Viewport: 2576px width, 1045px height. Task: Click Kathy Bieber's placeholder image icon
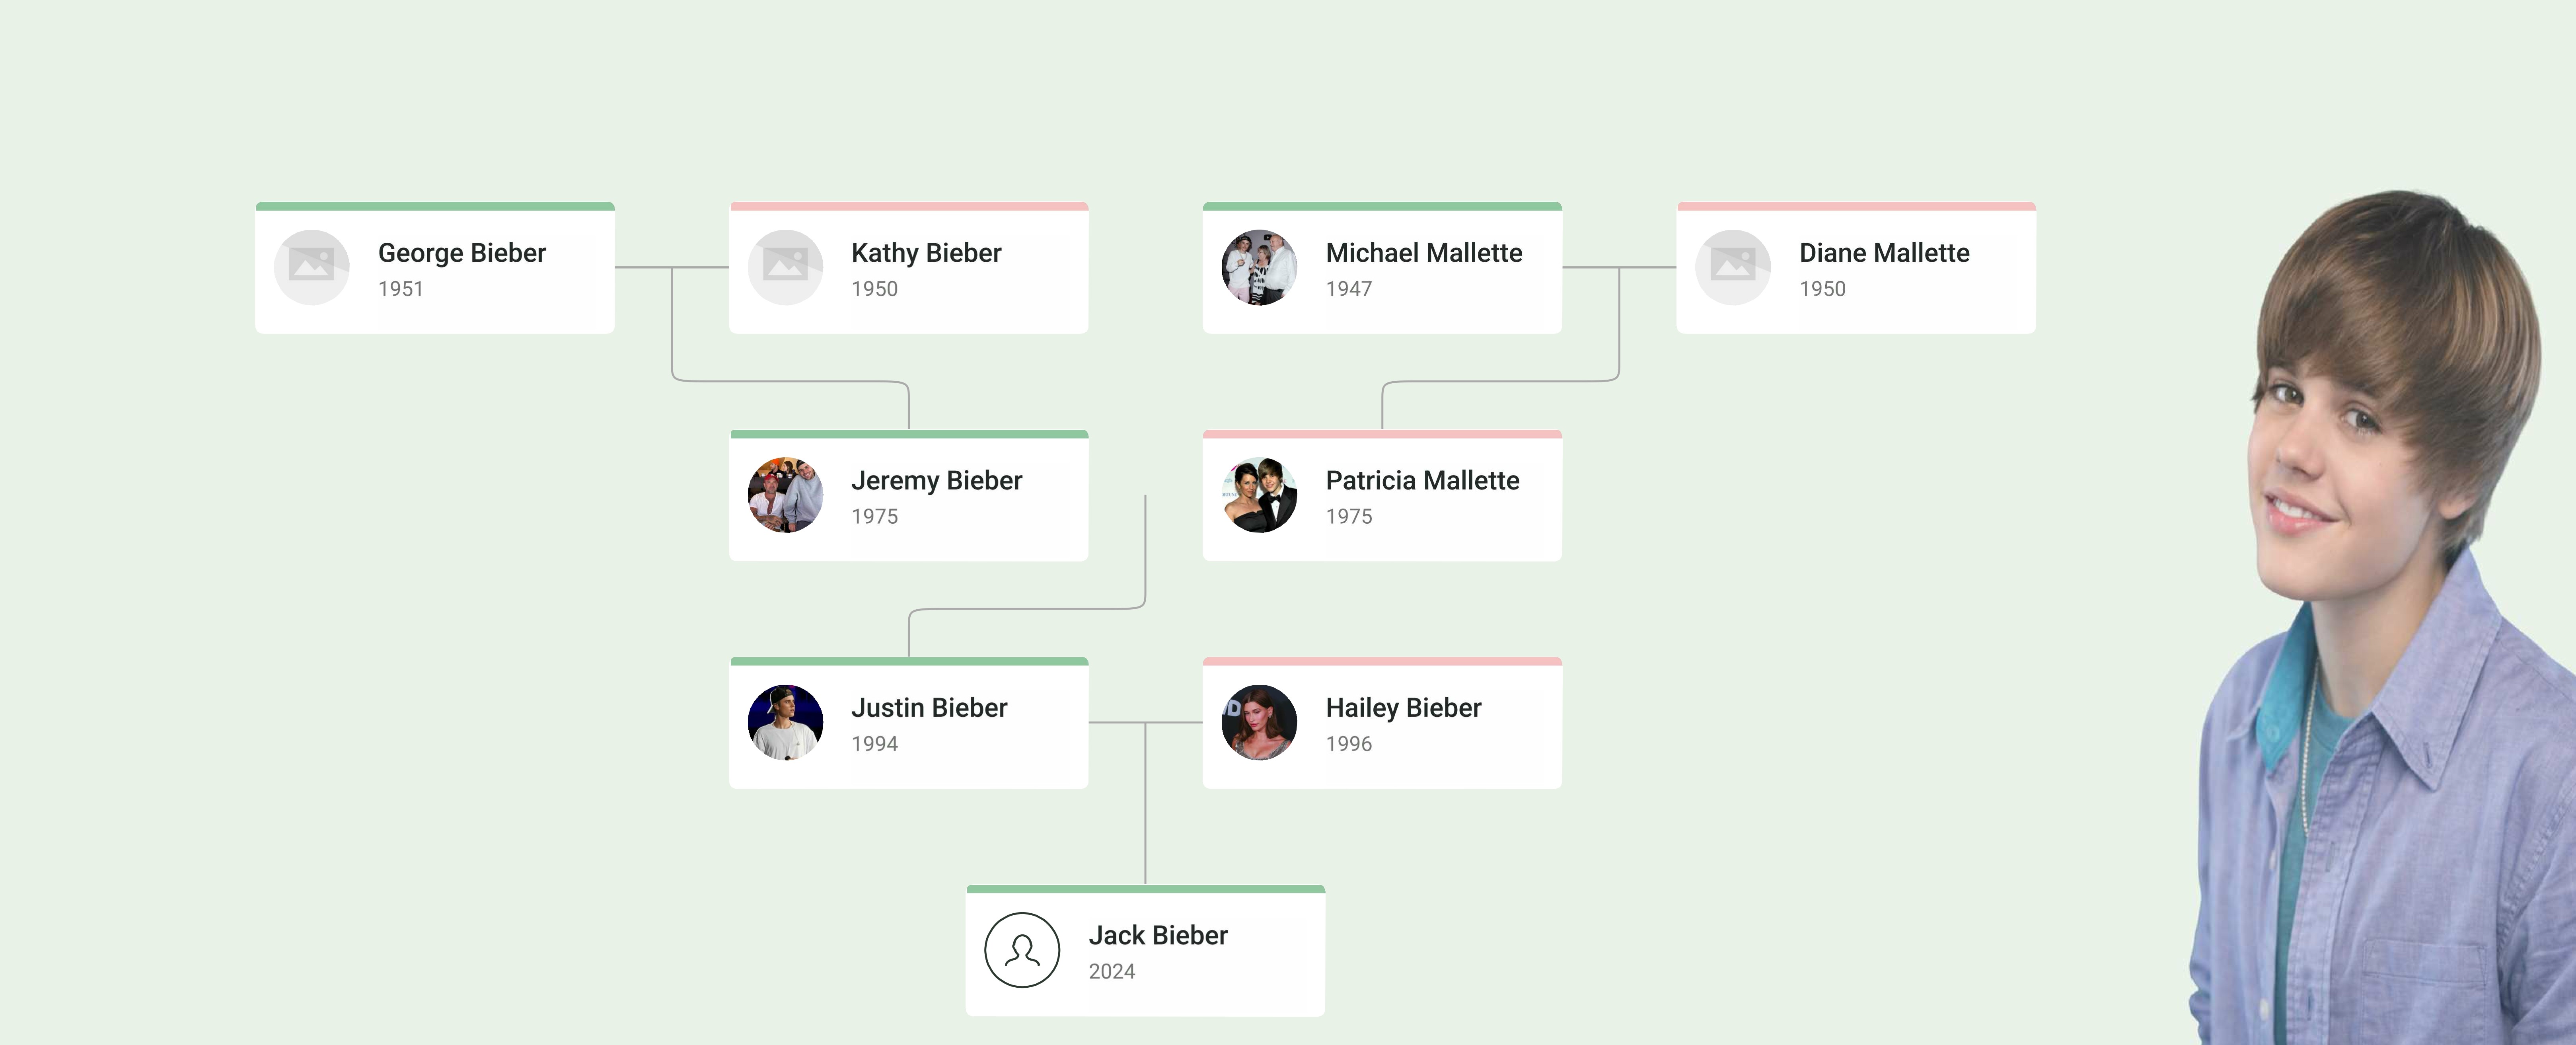(785, 267)
